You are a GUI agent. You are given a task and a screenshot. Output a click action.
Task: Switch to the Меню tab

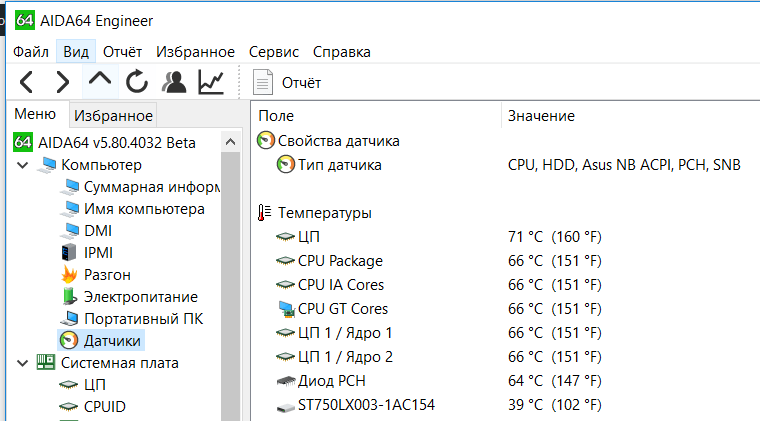click(35, 114)
